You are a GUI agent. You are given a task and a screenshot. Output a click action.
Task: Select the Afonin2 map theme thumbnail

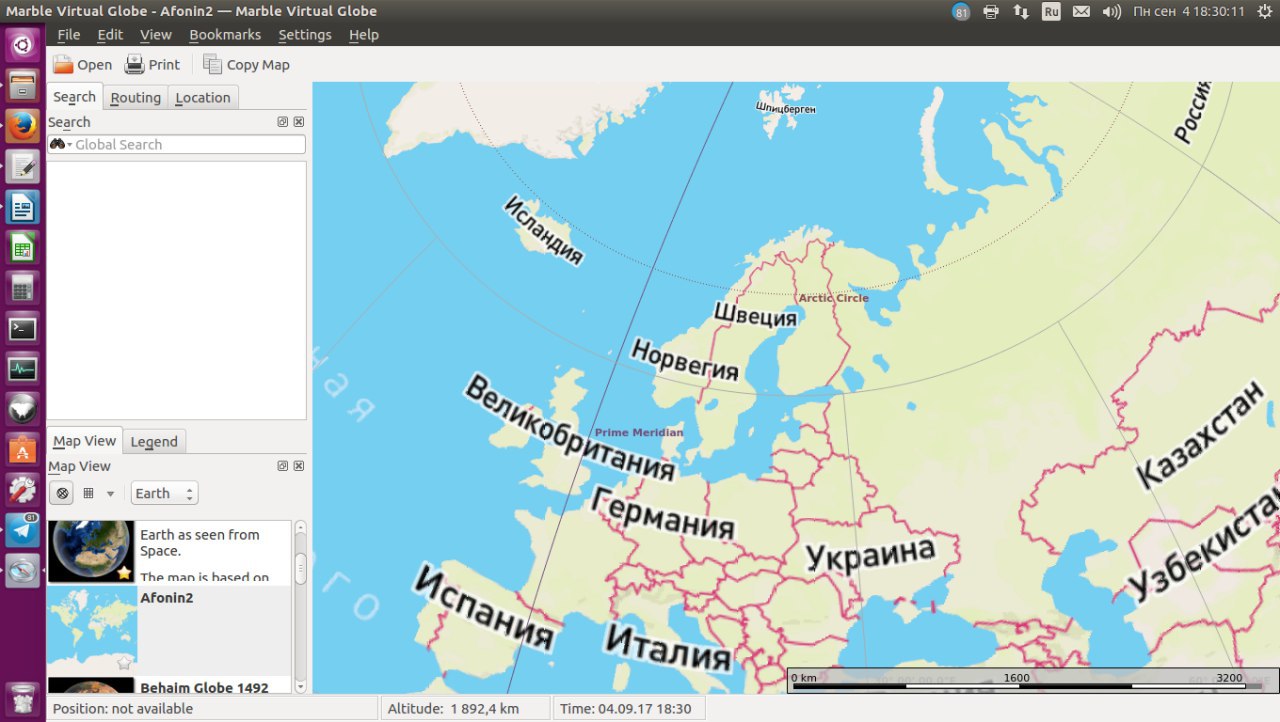point(91,629)
